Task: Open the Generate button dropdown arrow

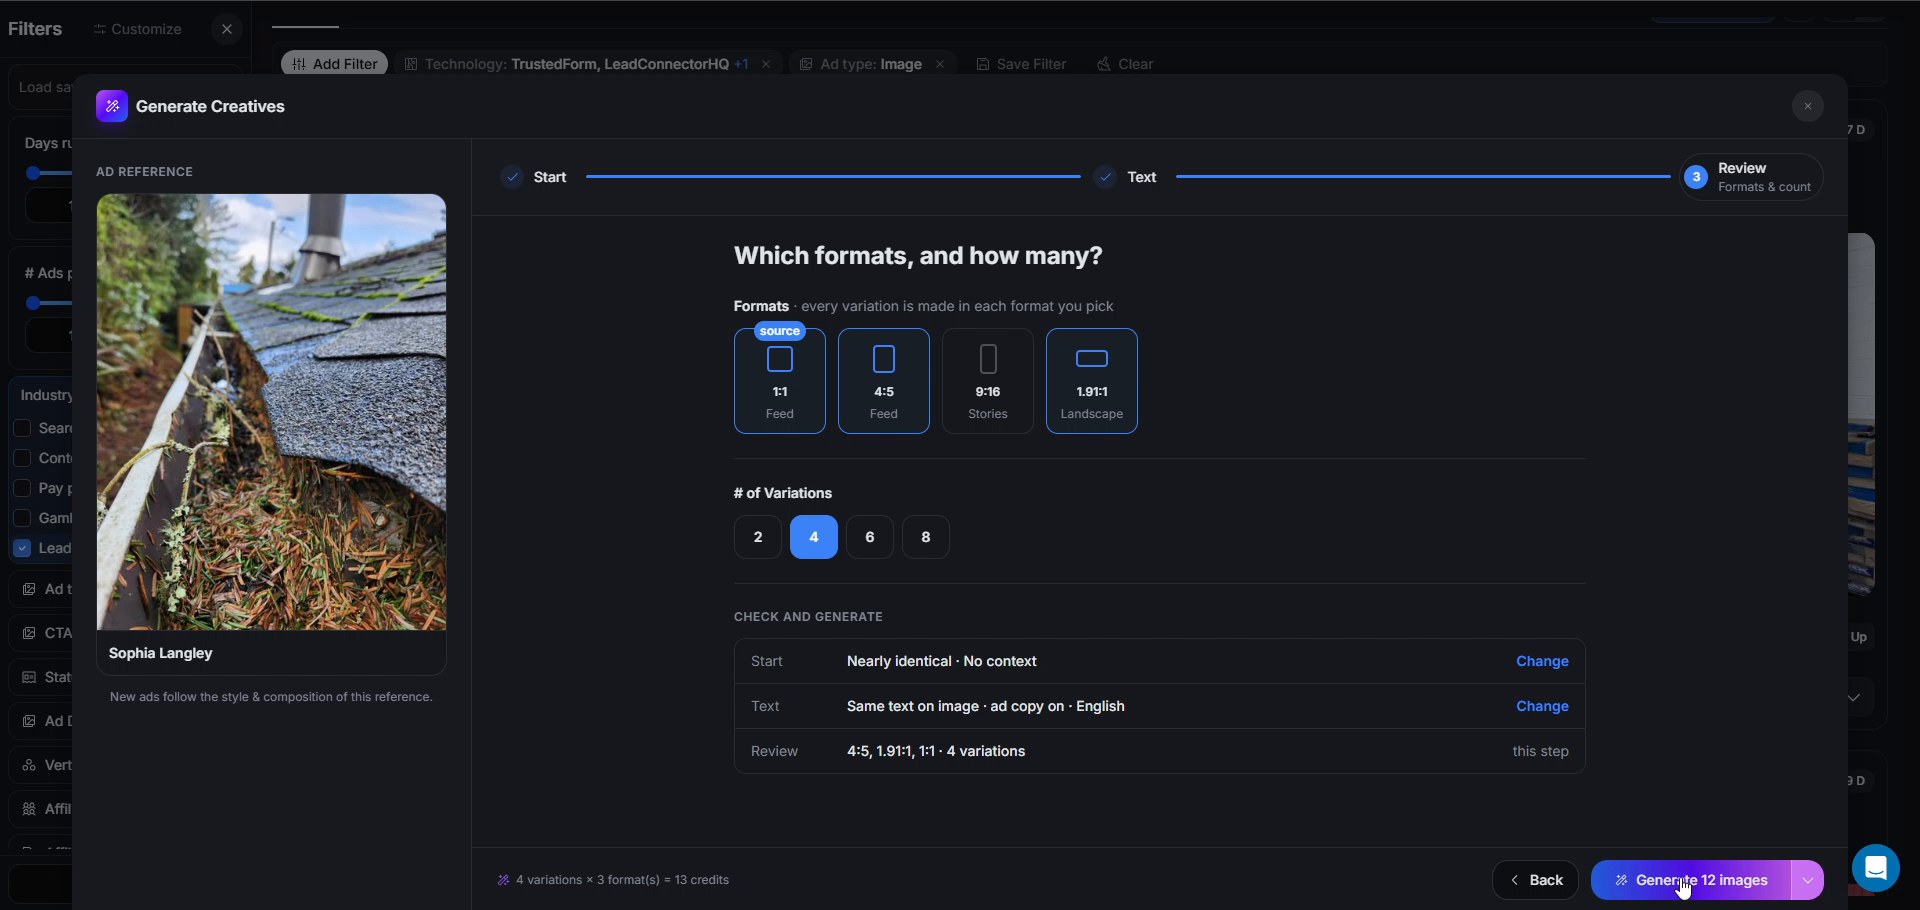Action: [1807, 880]
